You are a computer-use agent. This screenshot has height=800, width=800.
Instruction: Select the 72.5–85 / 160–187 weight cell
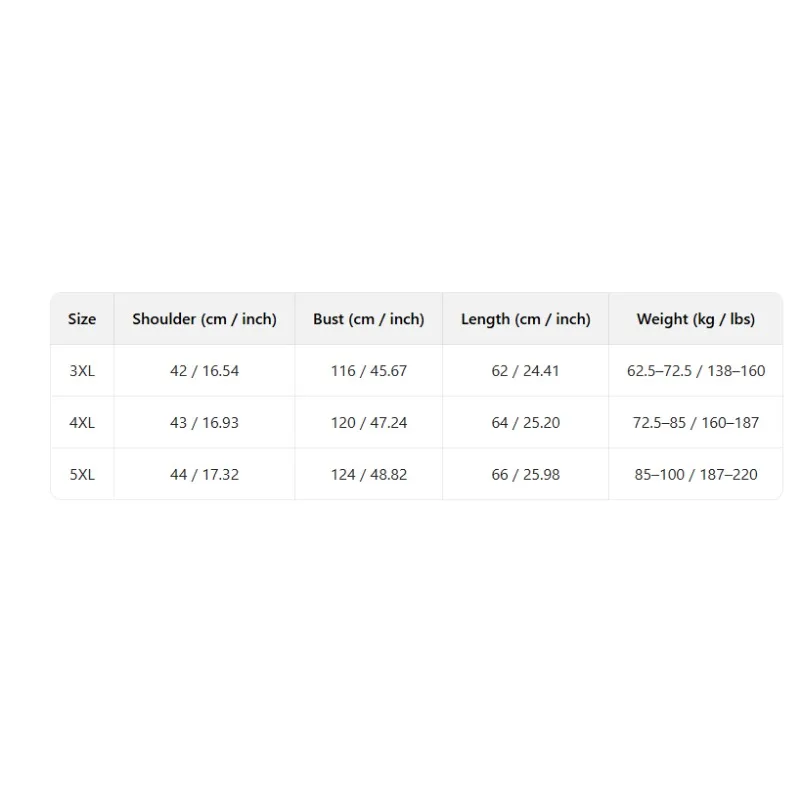pyautogui.click(x=696, y=422)
